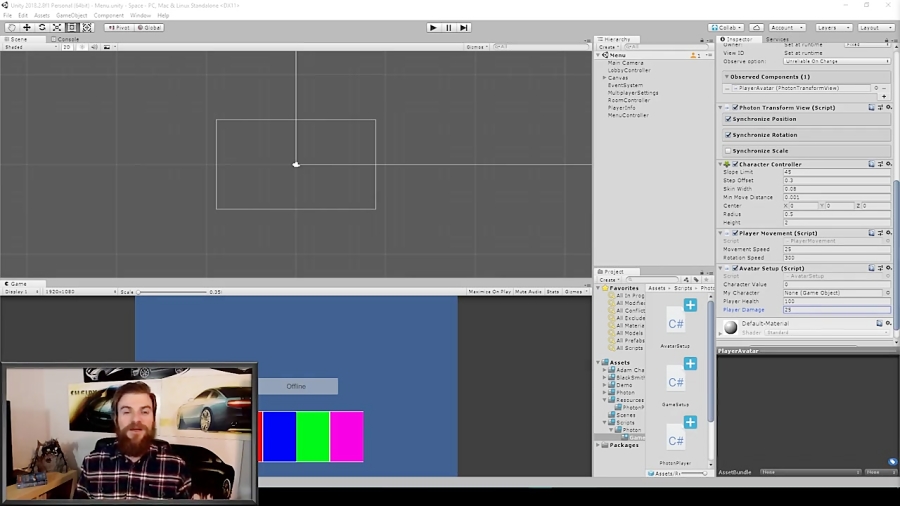
Task: Open Photon Transform View gear menu
Action: click(x=889, y=107)
